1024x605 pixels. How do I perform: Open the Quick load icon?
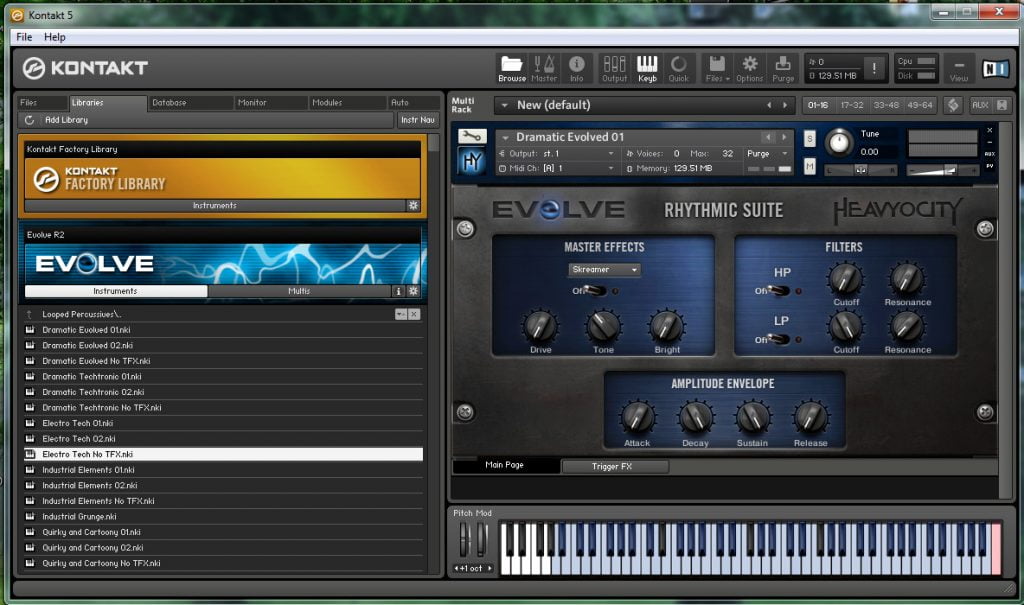click(x=679, y=68)
